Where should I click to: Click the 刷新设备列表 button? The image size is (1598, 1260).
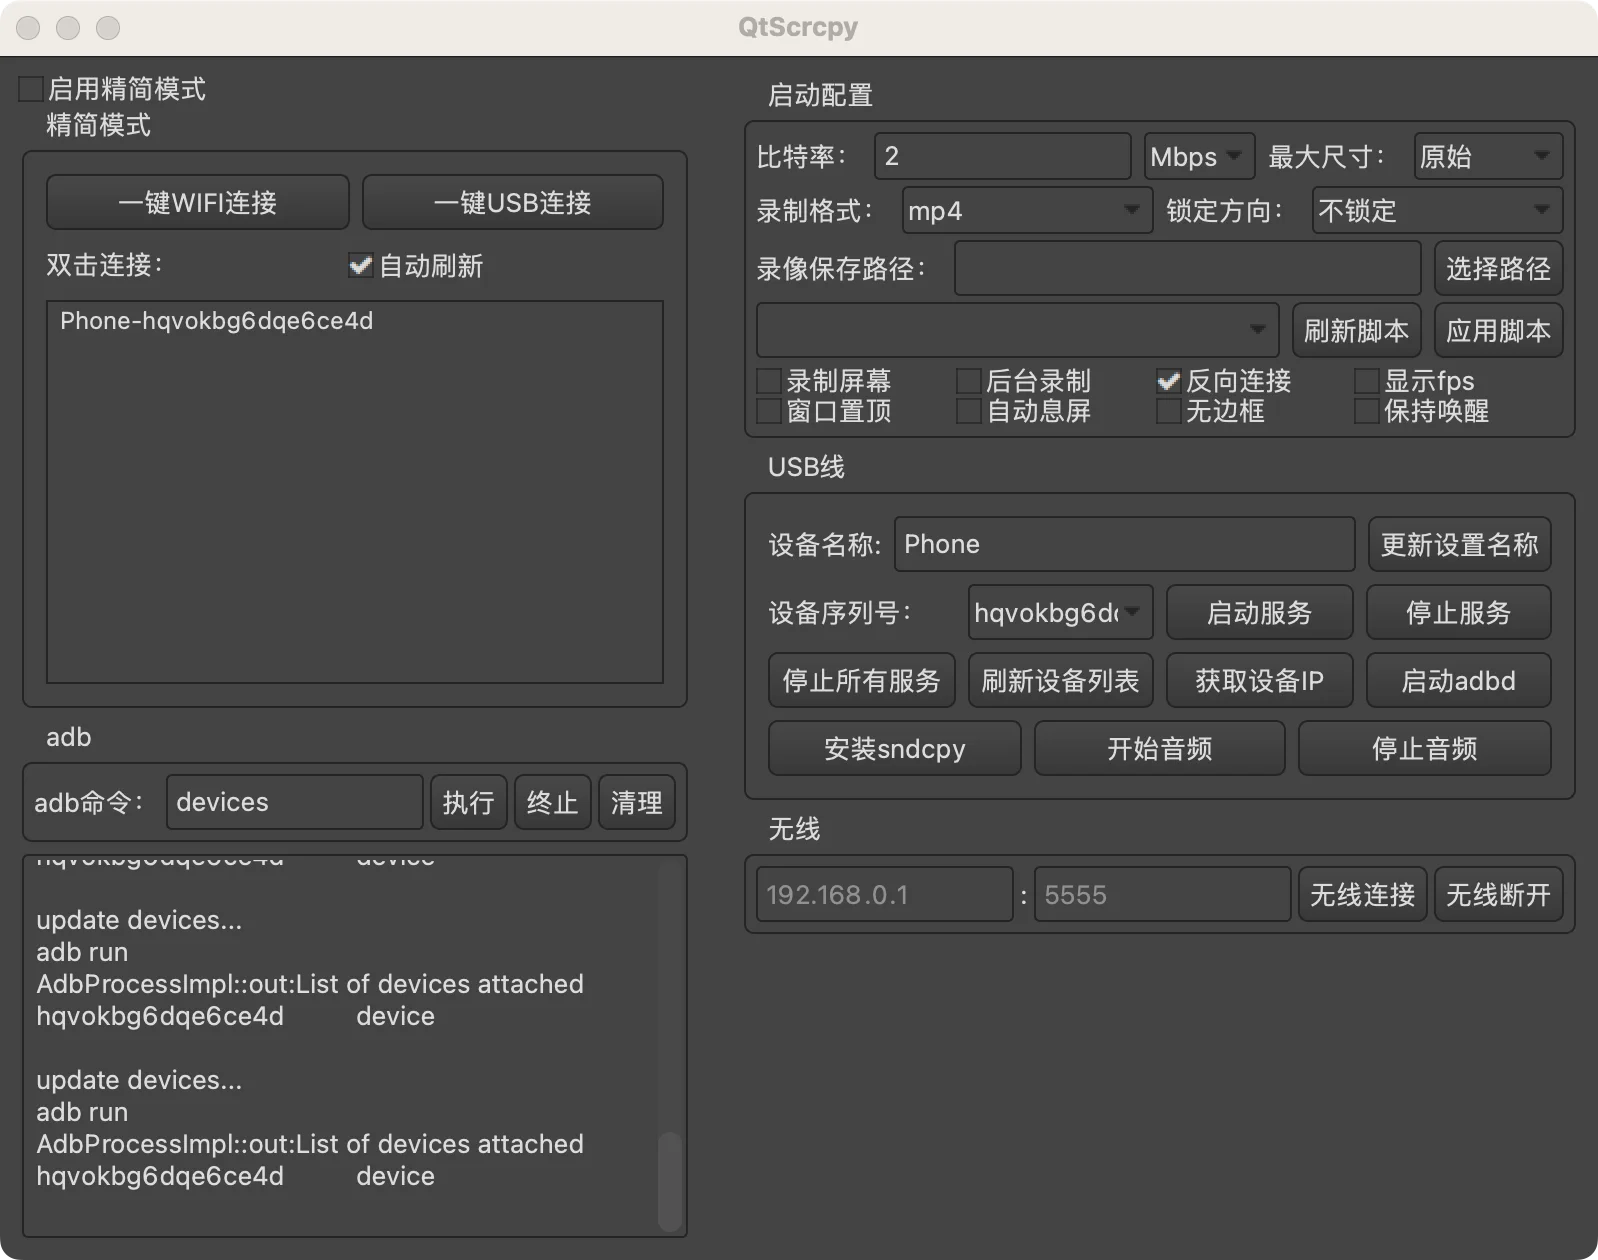tap(1060, 680)
